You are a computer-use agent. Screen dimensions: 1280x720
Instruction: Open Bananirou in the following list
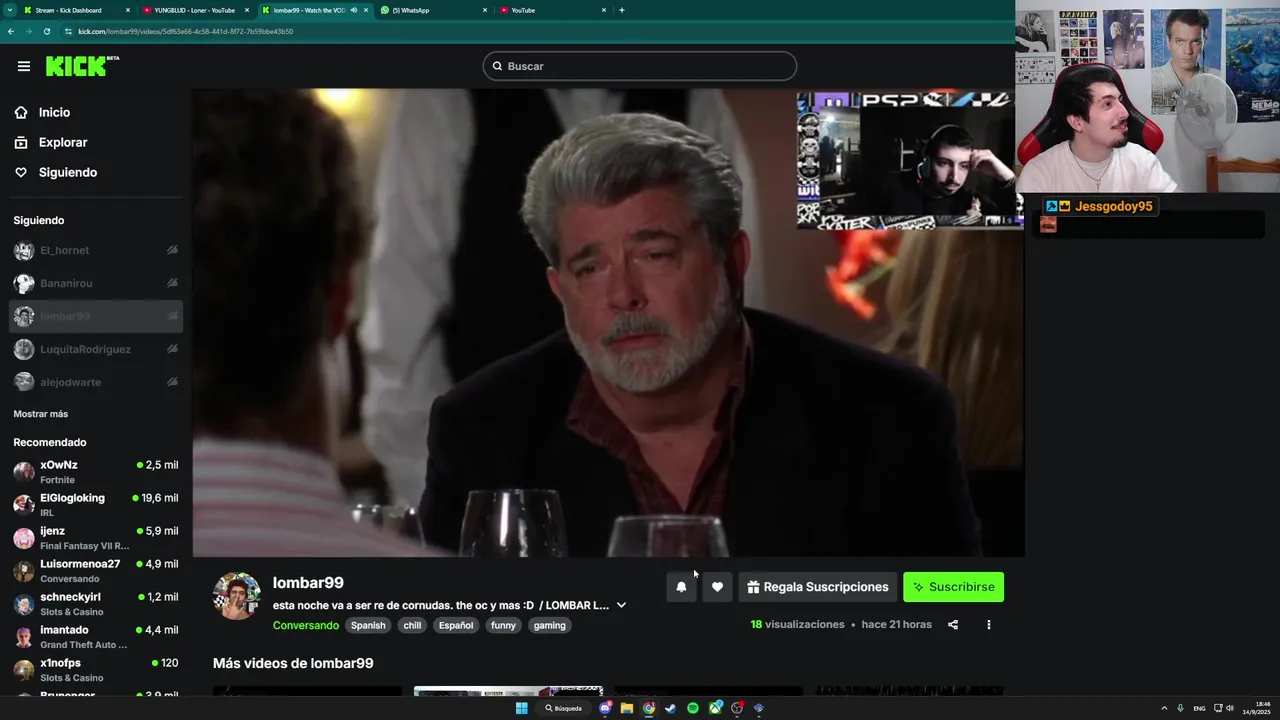click(x=95, y=284)
